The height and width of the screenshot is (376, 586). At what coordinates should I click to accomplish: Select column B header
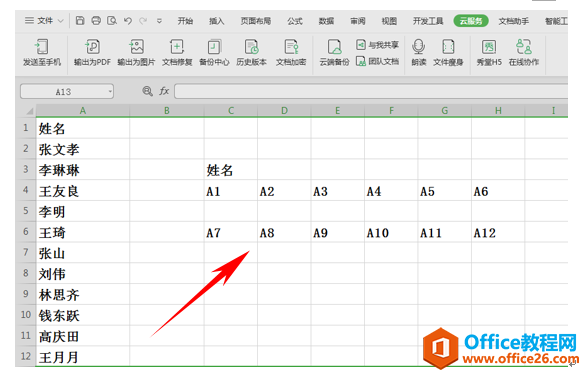pyautogui.click(x=167, y=111)
